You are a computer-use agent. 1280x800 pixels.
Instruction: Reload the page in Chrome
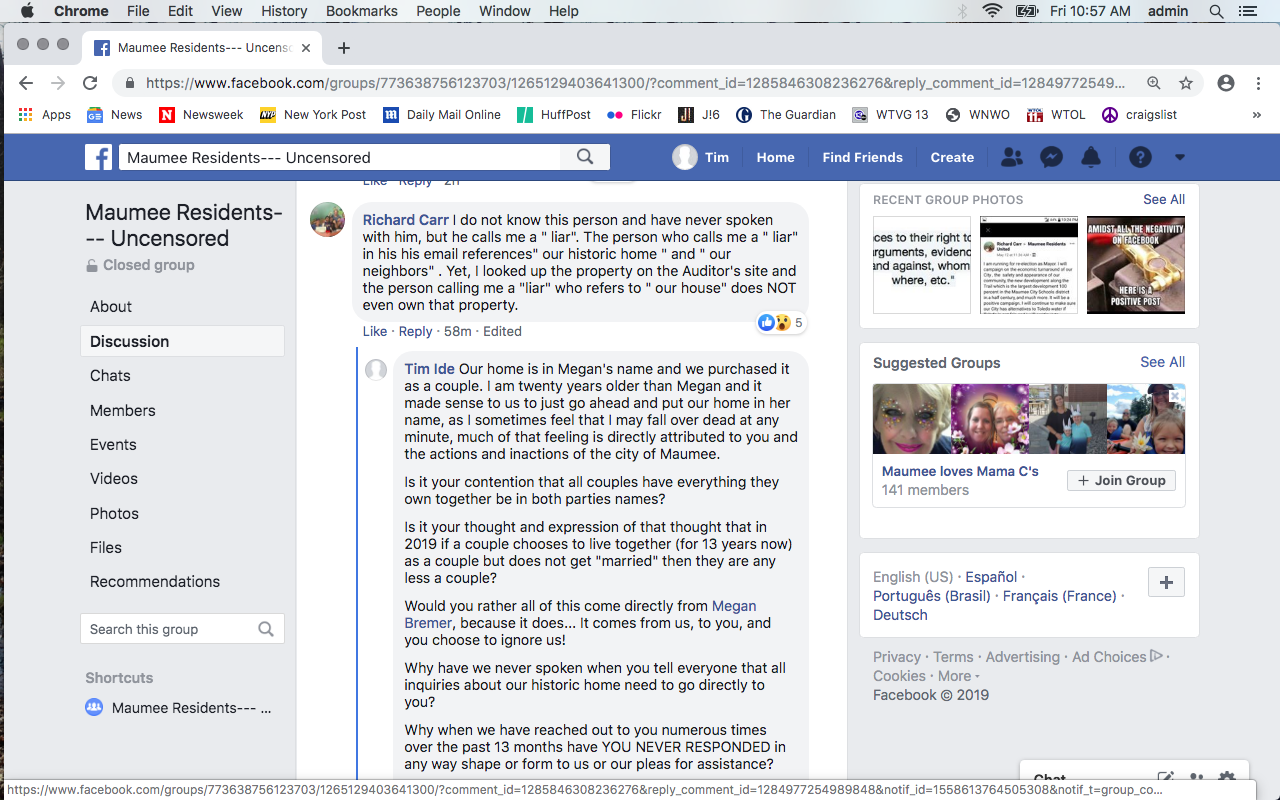point(90,83)
